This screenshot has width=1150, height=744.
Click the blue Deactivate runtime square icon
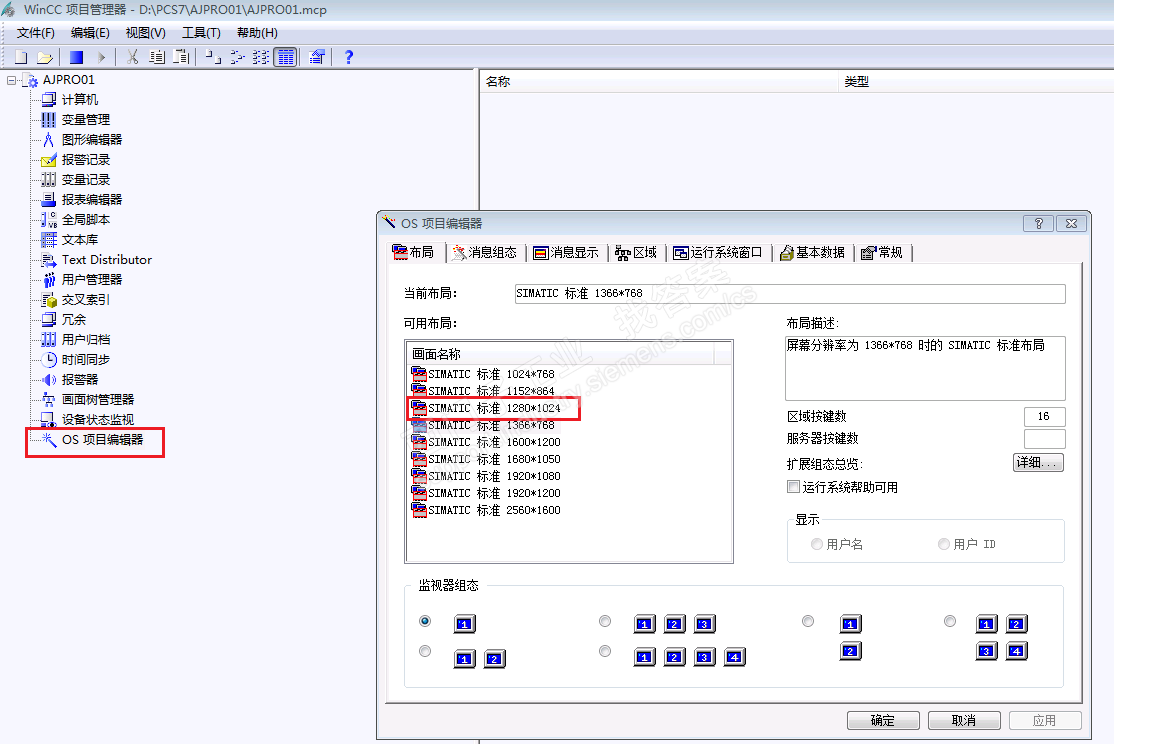point(76,57)
